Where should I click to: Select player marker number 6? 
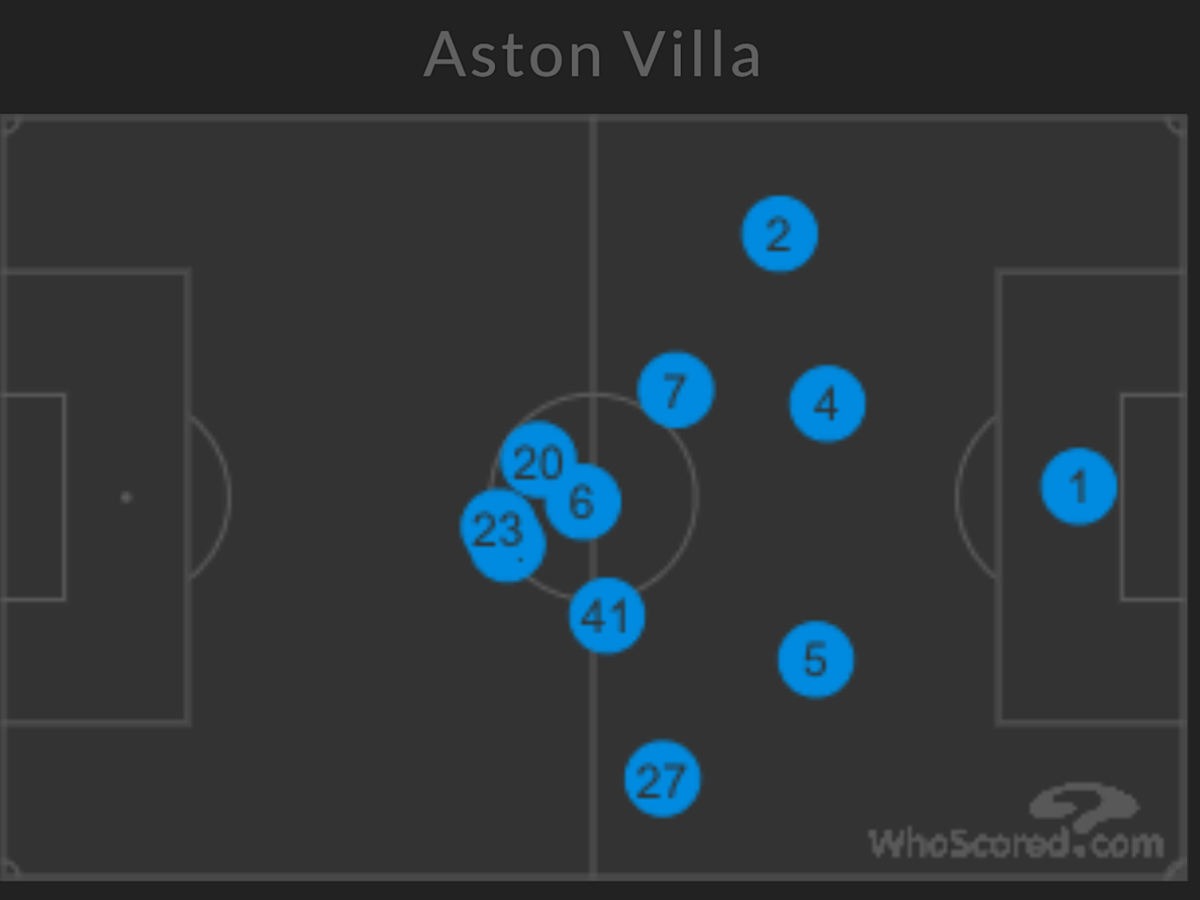[x=583, y=501]
